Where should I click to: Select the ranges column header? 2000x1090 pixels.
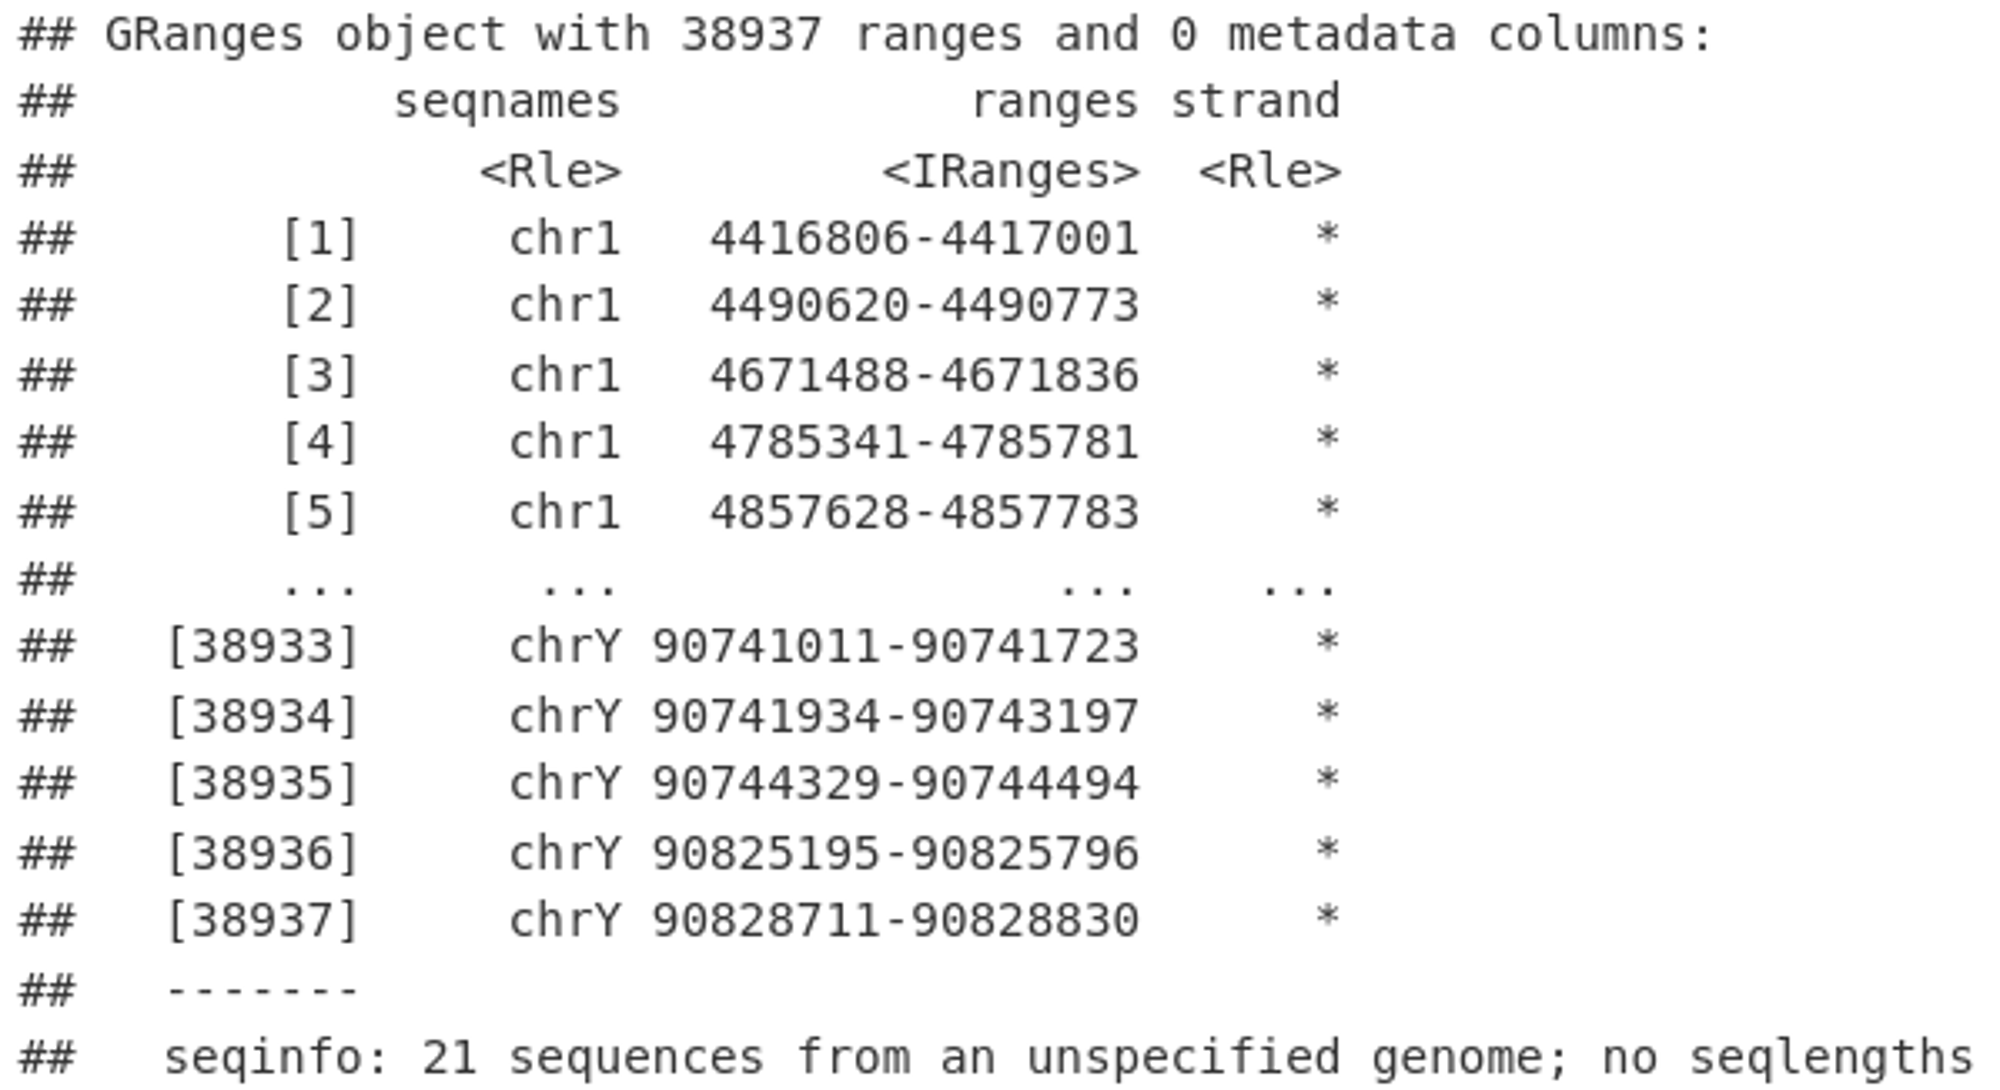(x=1055, y=104)
